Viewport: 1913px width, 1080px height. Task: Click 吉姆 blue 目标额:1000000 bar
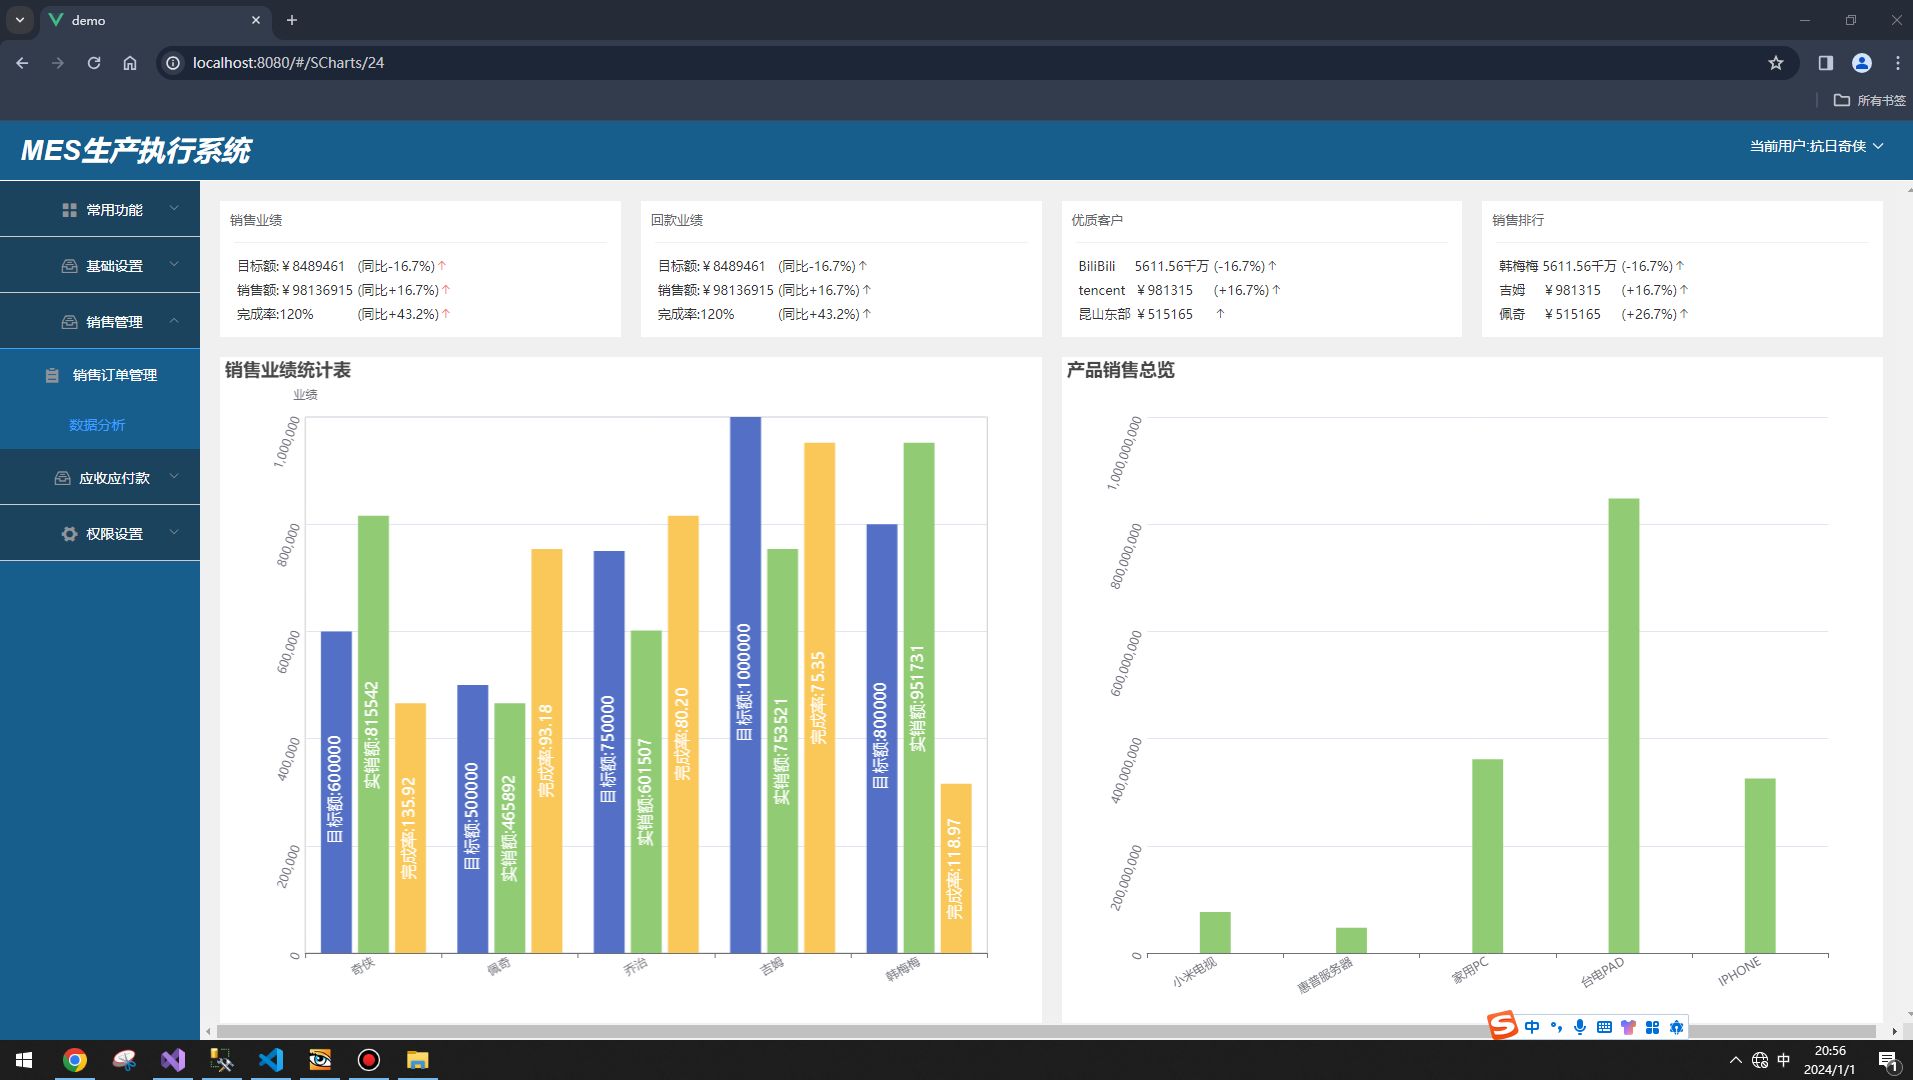745,685
